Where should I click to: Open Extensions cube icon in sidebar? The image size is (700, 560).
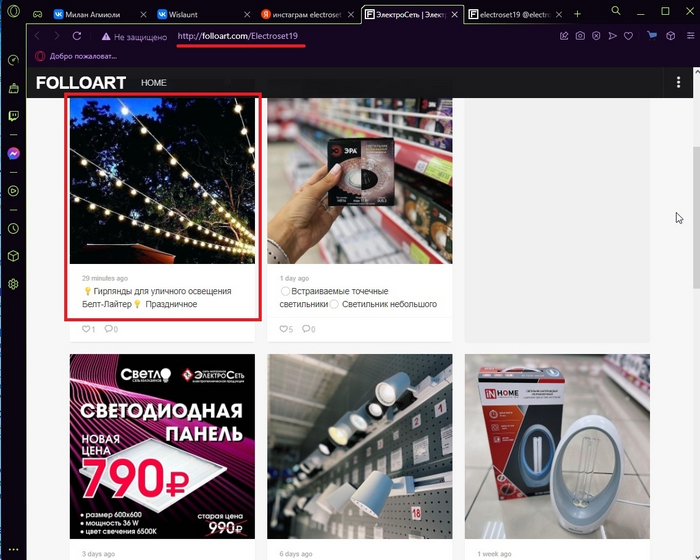[x=13, y=256]
